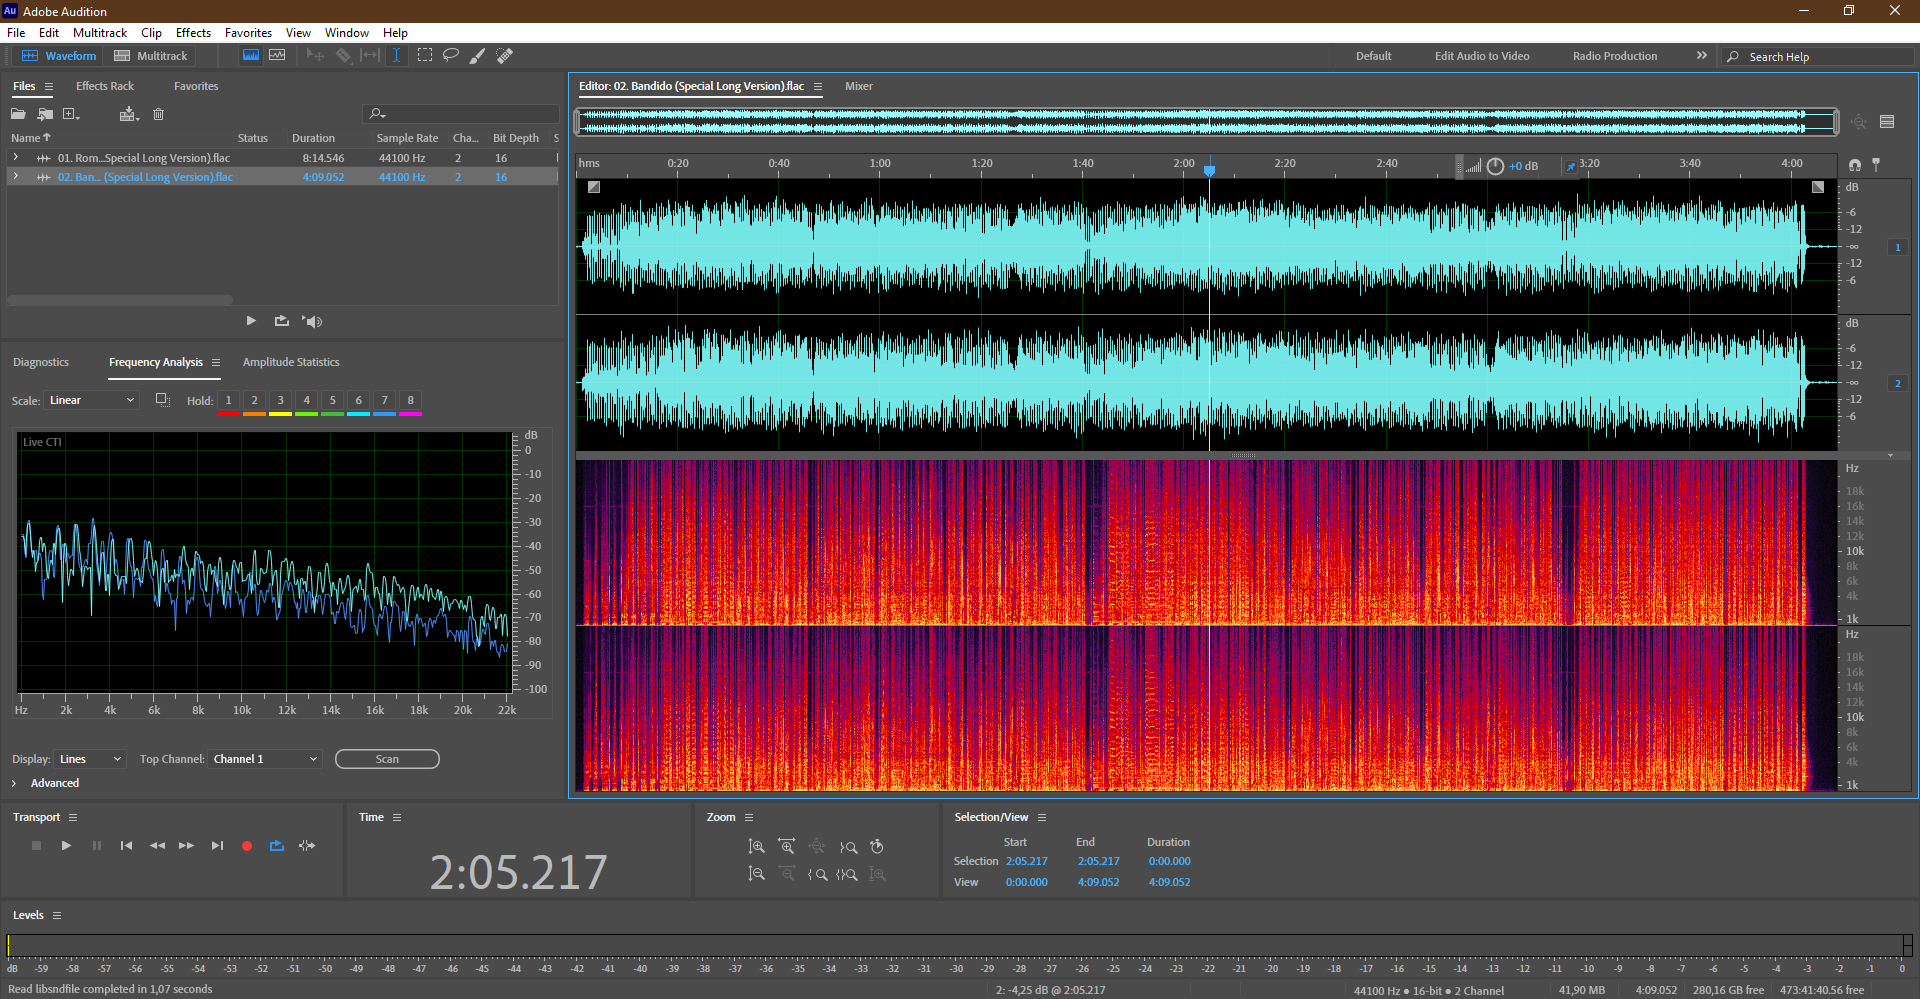The image size is (1920, 999).
Task: Select the Spot Healing Brush tool
Action: point(505,56)
